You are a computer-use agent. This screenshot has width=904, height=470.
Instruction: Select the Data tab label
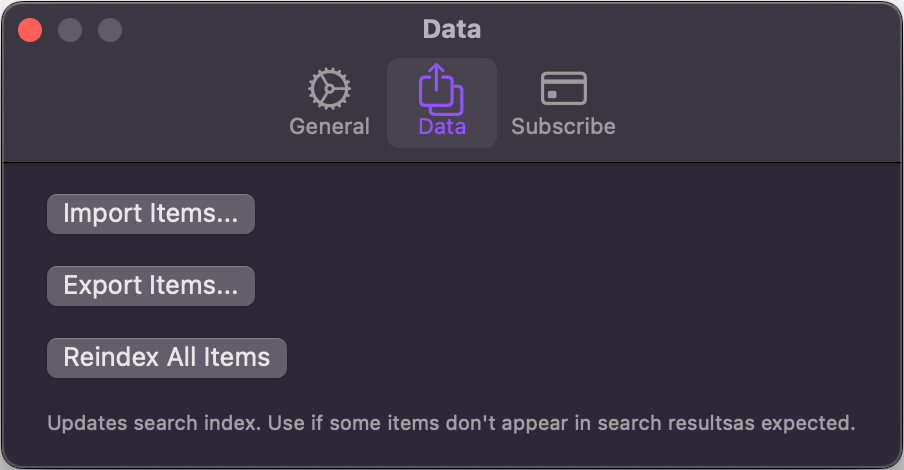[442, 126]
